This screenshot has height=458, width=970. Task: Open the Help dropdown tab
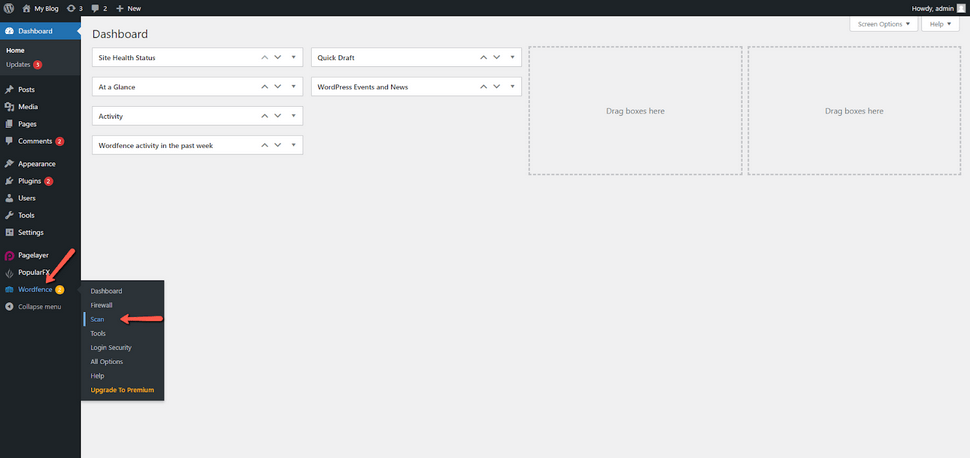(940, 24)
